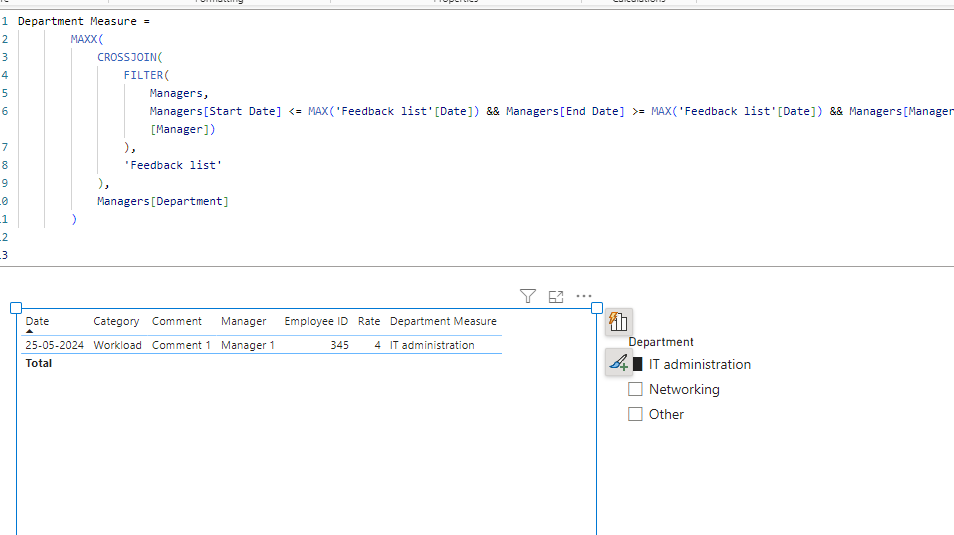Select the IT administration measure cell
This screenshot has width=954, height=535.
pos(432,345)
